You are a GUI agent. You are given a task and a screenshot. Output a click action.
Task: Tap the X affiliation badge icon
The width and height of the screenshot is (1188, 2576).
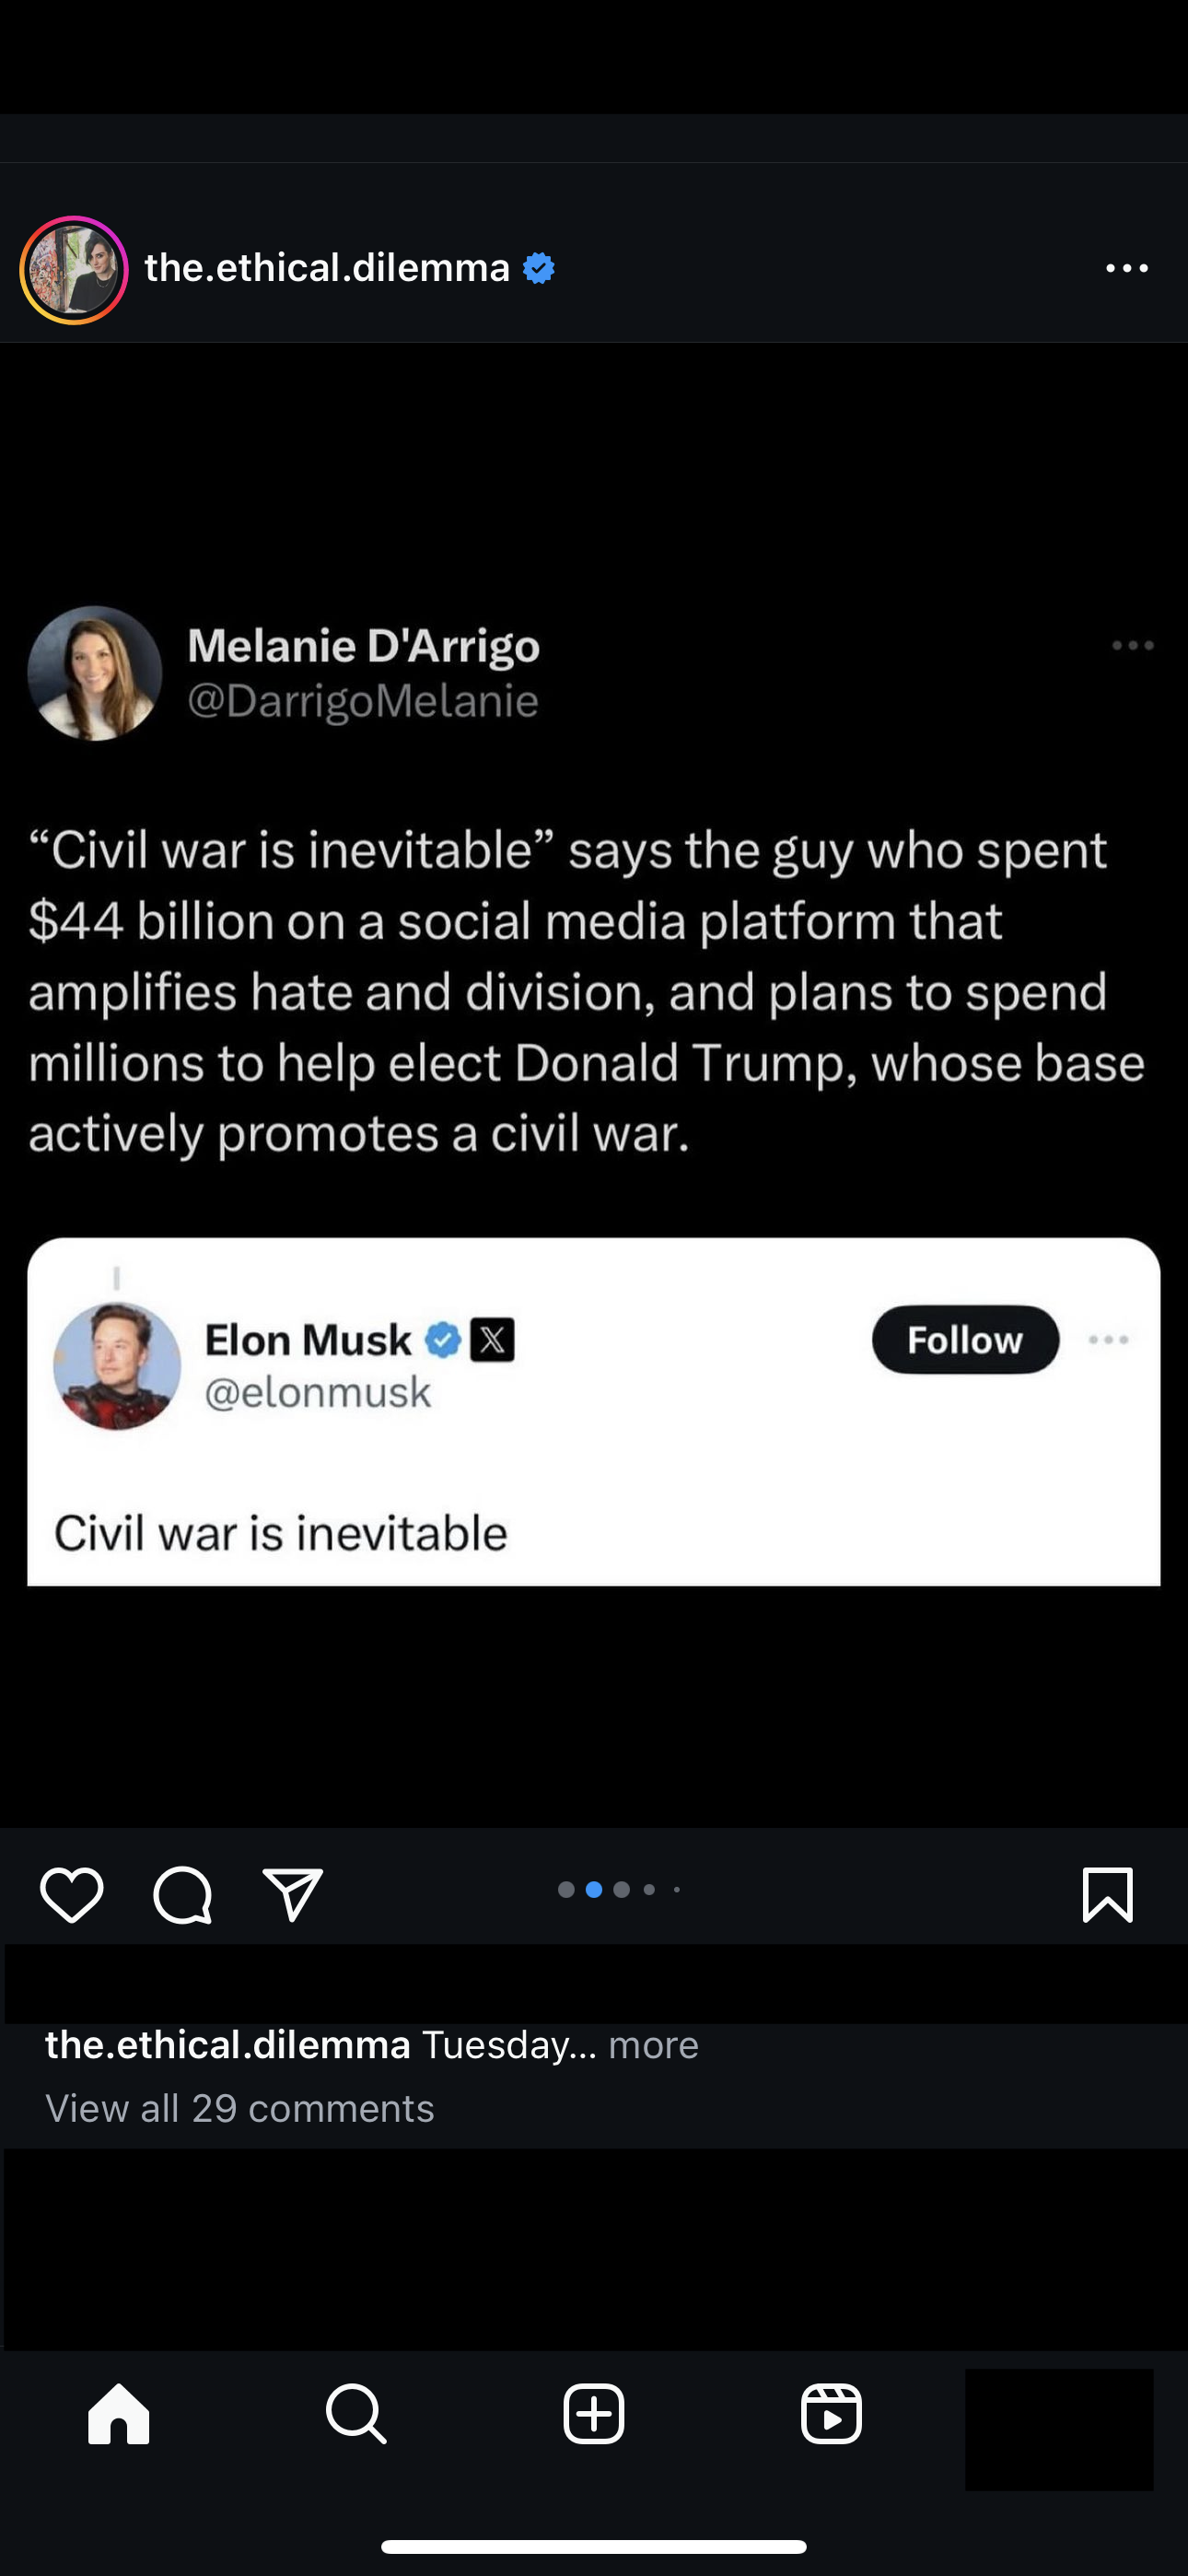tap(492, 1340)
